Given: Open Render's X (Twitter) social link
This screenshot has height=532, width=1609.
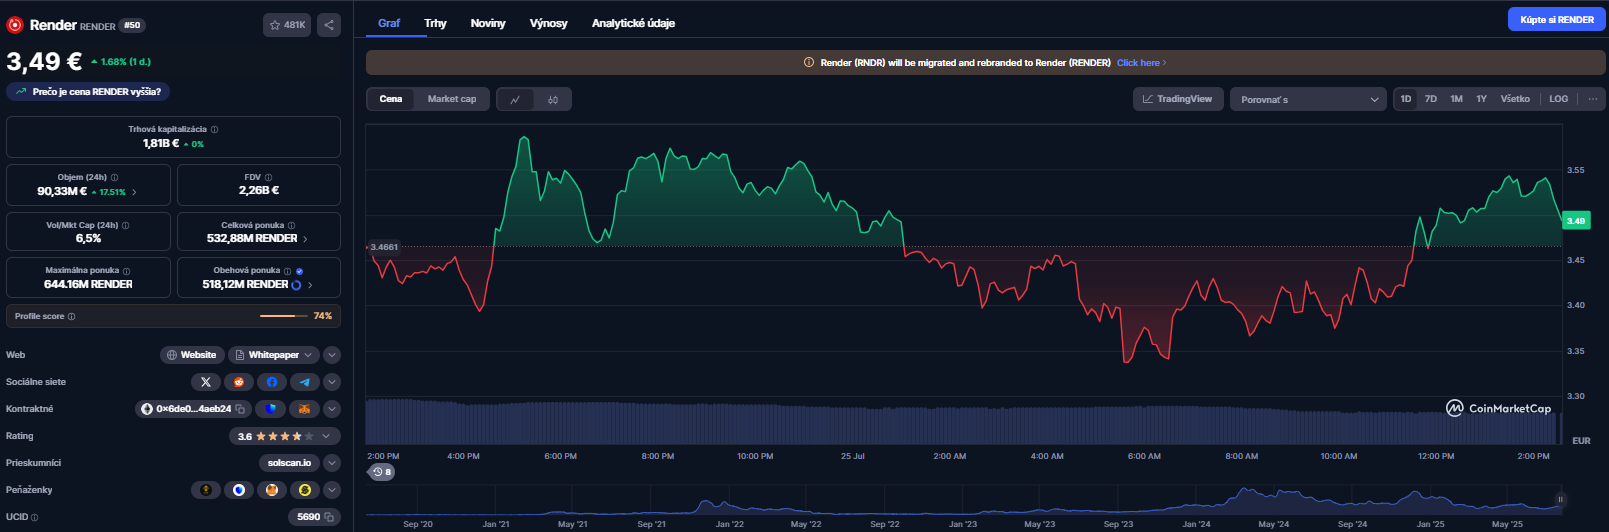Looking at the screenshot, I should pos(206,382).
